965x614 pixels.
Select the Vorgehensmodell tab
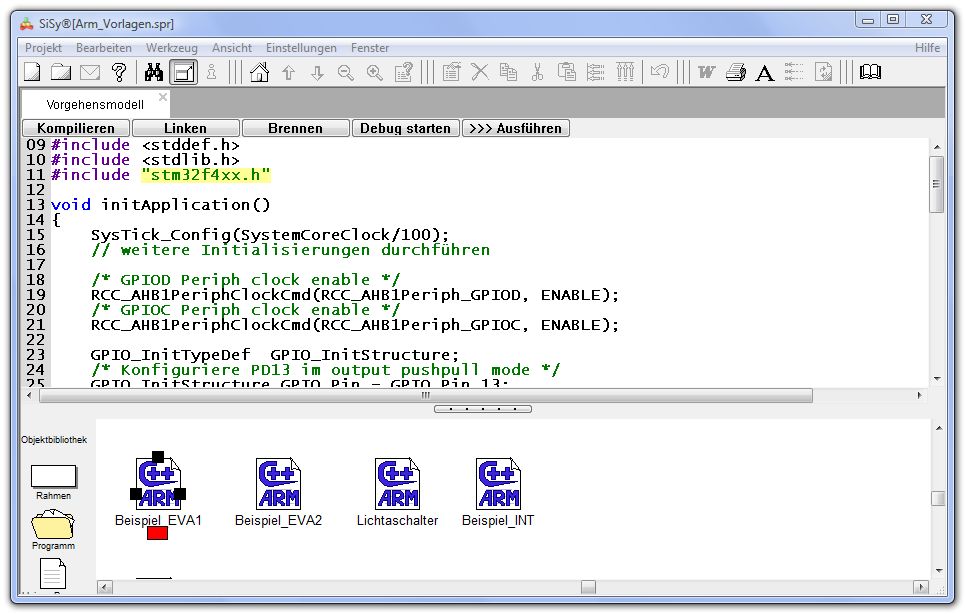(x=95, y=104)
